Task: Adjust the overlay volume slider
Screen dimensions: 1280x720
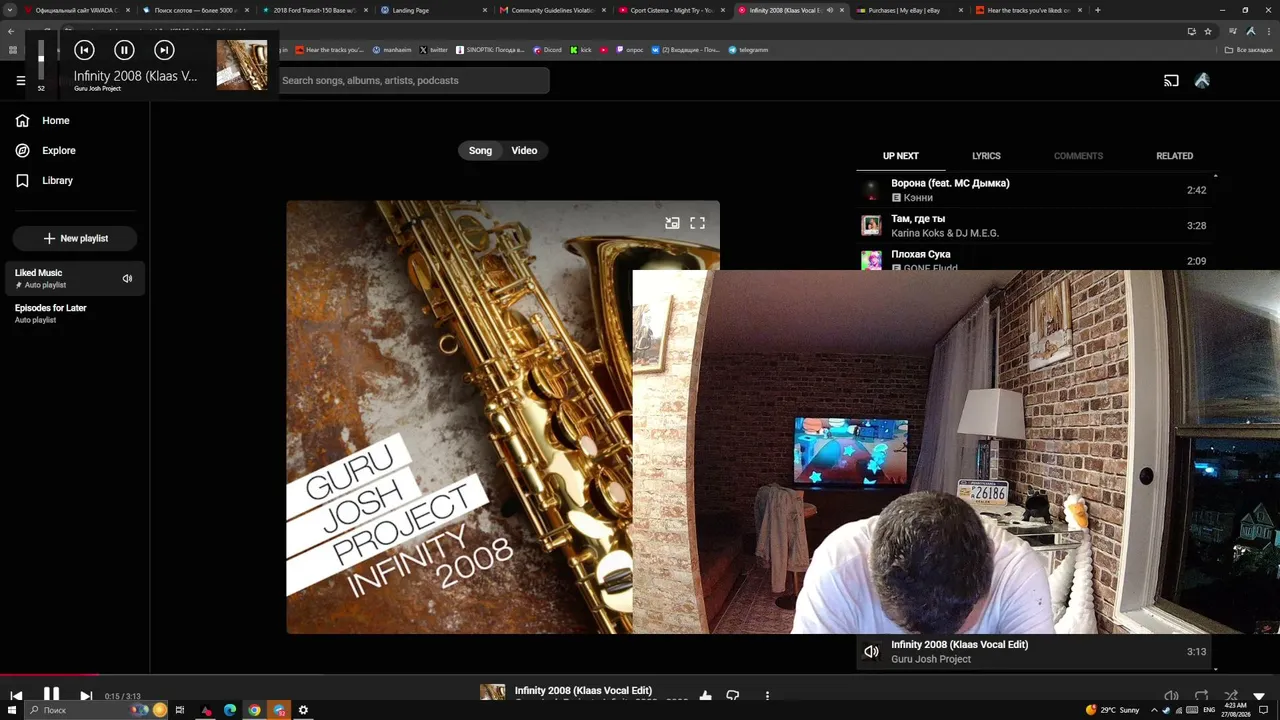Action: point(41,62)
